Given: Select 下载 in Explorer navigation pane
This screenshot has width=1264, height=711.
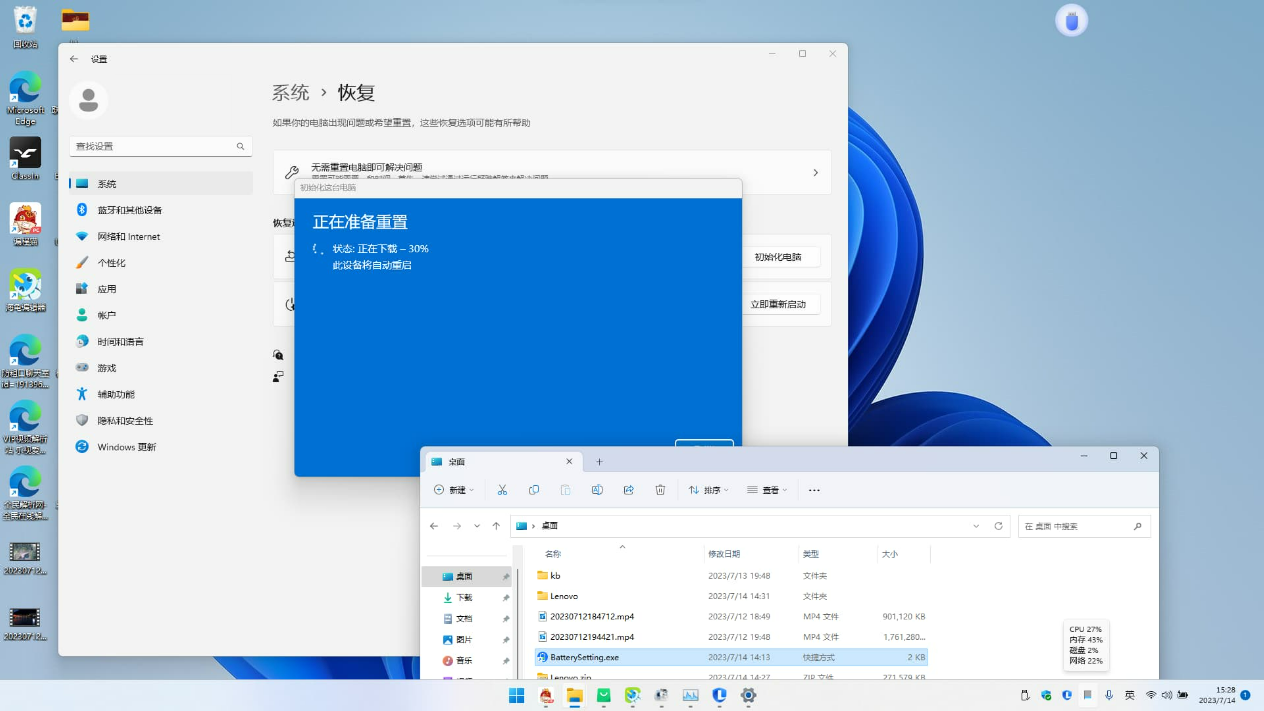Looking at the screenshot, I should [465, 598].
